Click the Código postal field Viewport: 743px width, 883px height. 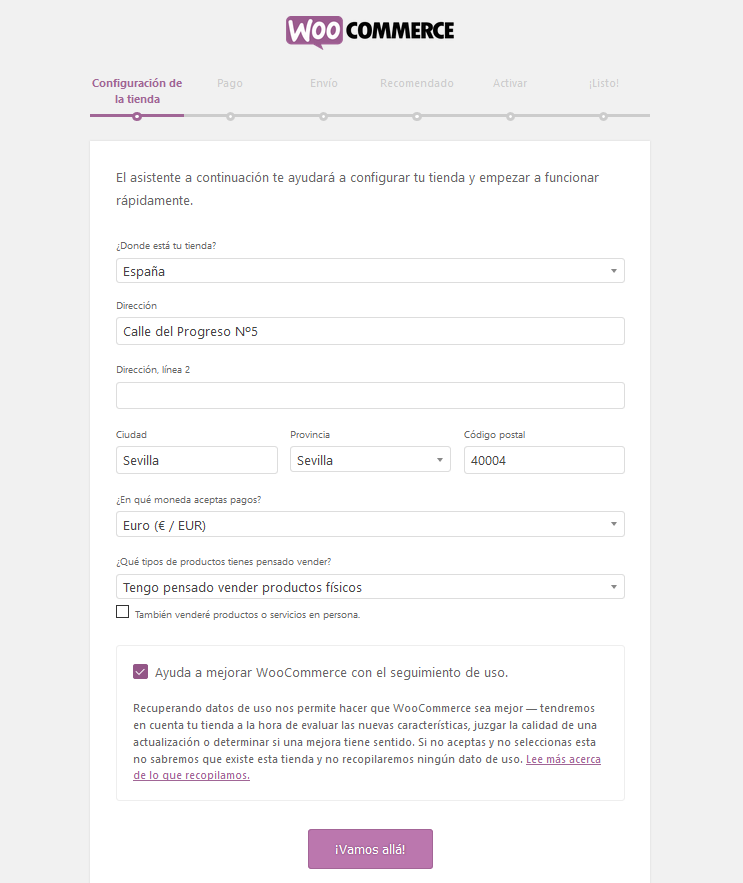click(x=544, y=460)
